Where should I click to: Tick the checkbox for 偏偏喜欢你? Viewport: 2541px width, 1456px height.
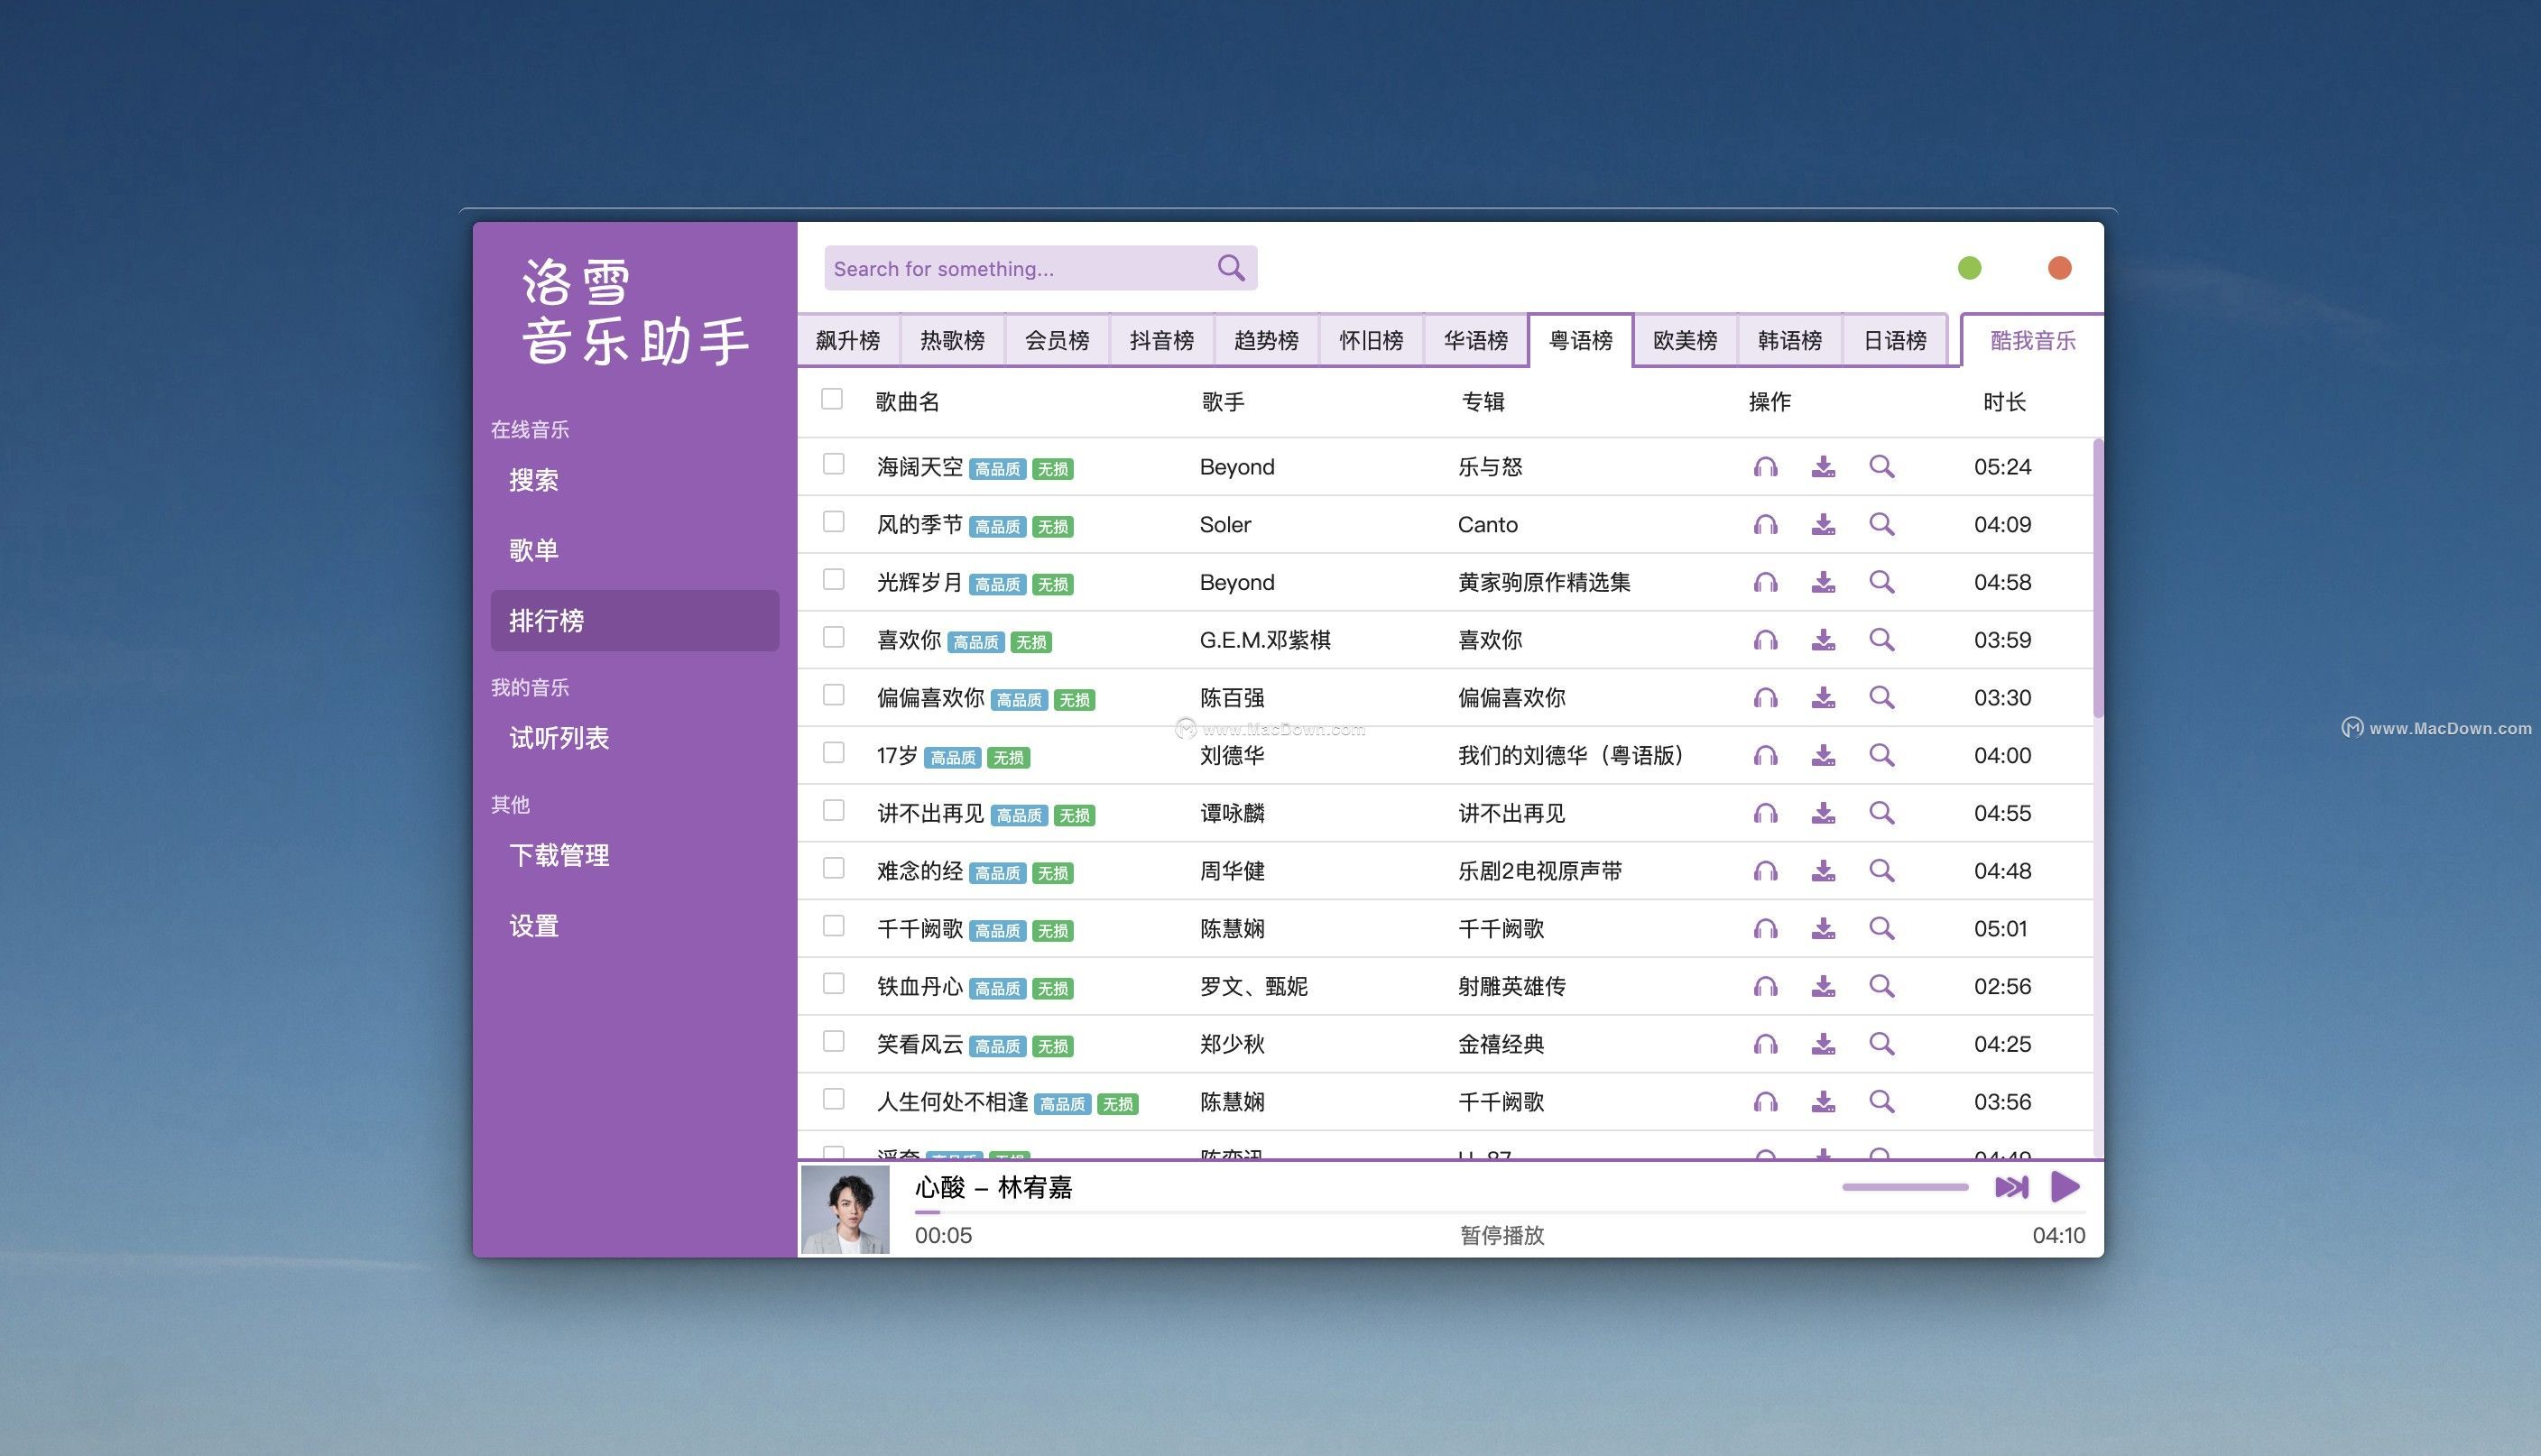833,695
